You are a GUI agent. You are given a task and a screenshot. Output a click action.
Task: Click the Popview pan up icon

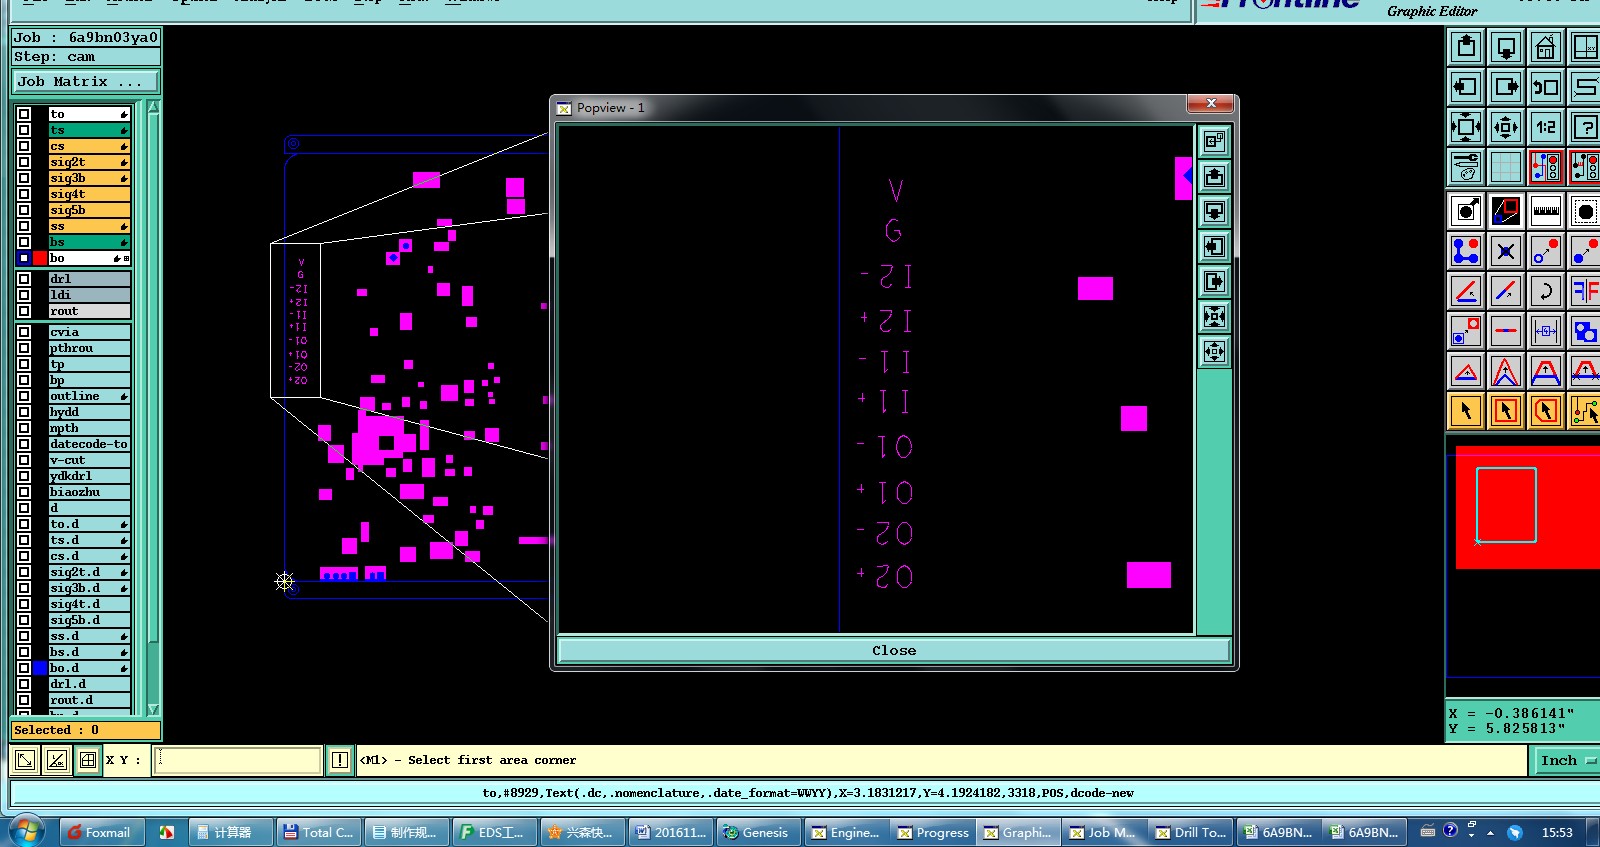tap(1214, 176)
